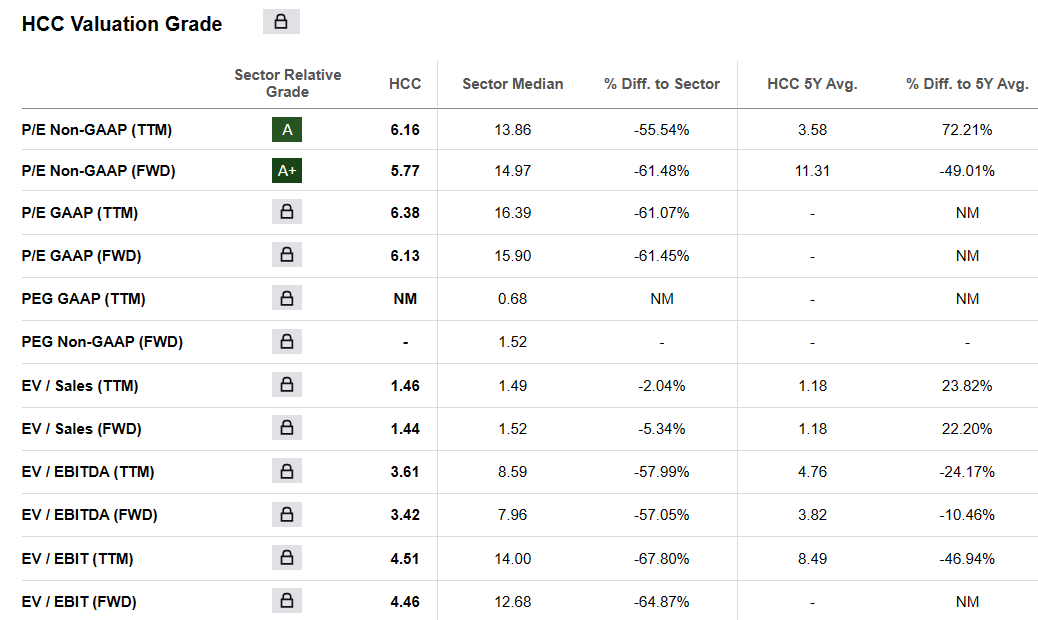Click the locked grade for EV / EBITDA (TTM)
Viewport: 1038px width, 620px height.
point(287,471)
